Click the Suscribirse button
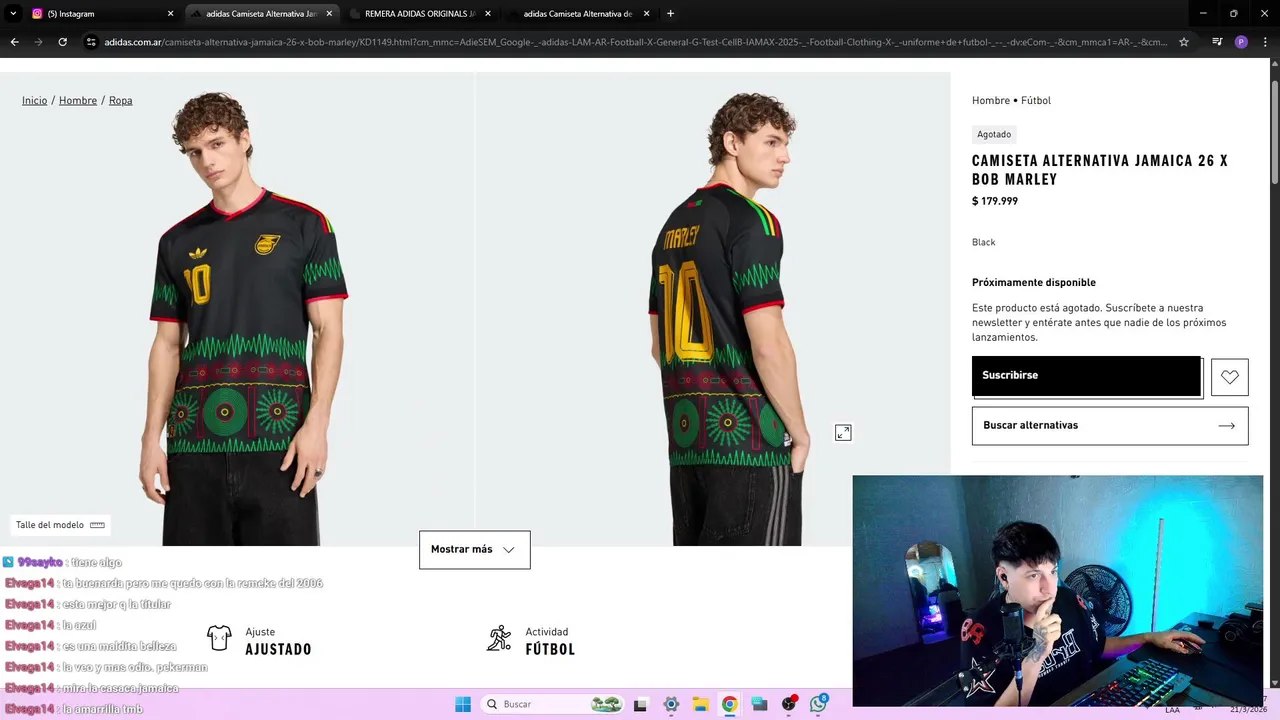 1086,376
